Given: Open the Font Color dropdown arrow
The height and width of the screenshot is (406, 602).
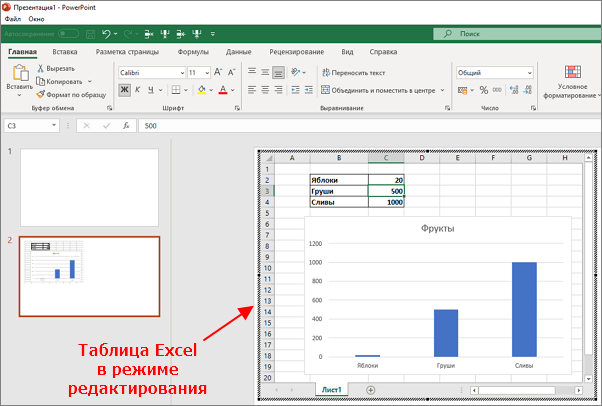Looking at the screenshot, I should (232, 90).
